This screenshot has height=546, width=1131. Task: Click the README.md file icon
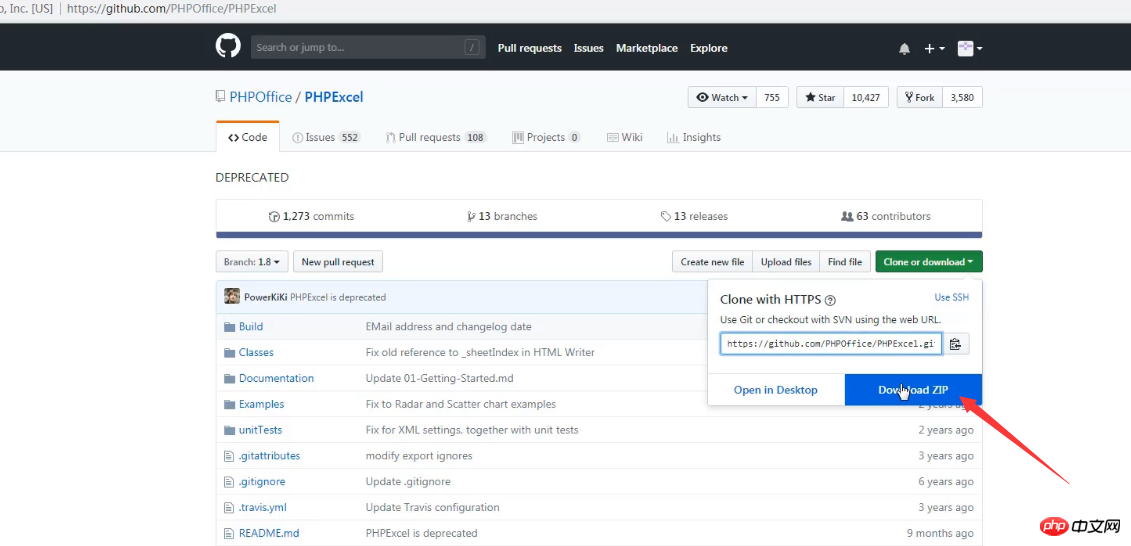point(229,534)
